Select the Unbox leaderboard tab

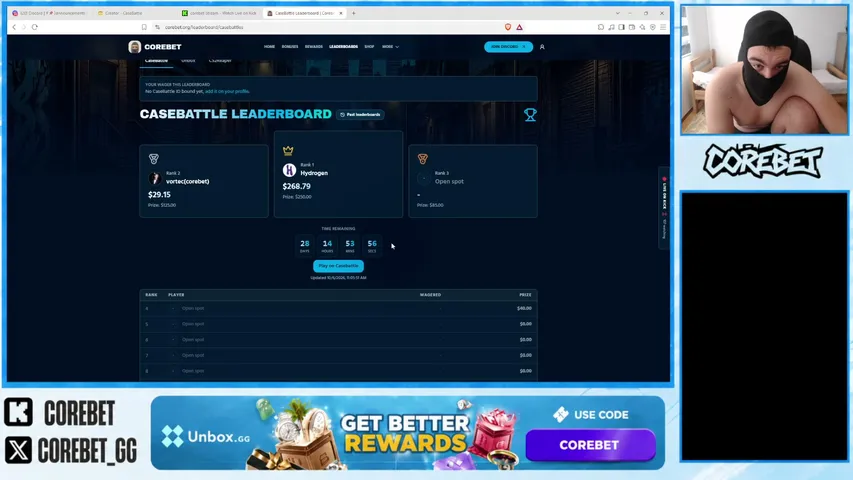coord(188,61)
